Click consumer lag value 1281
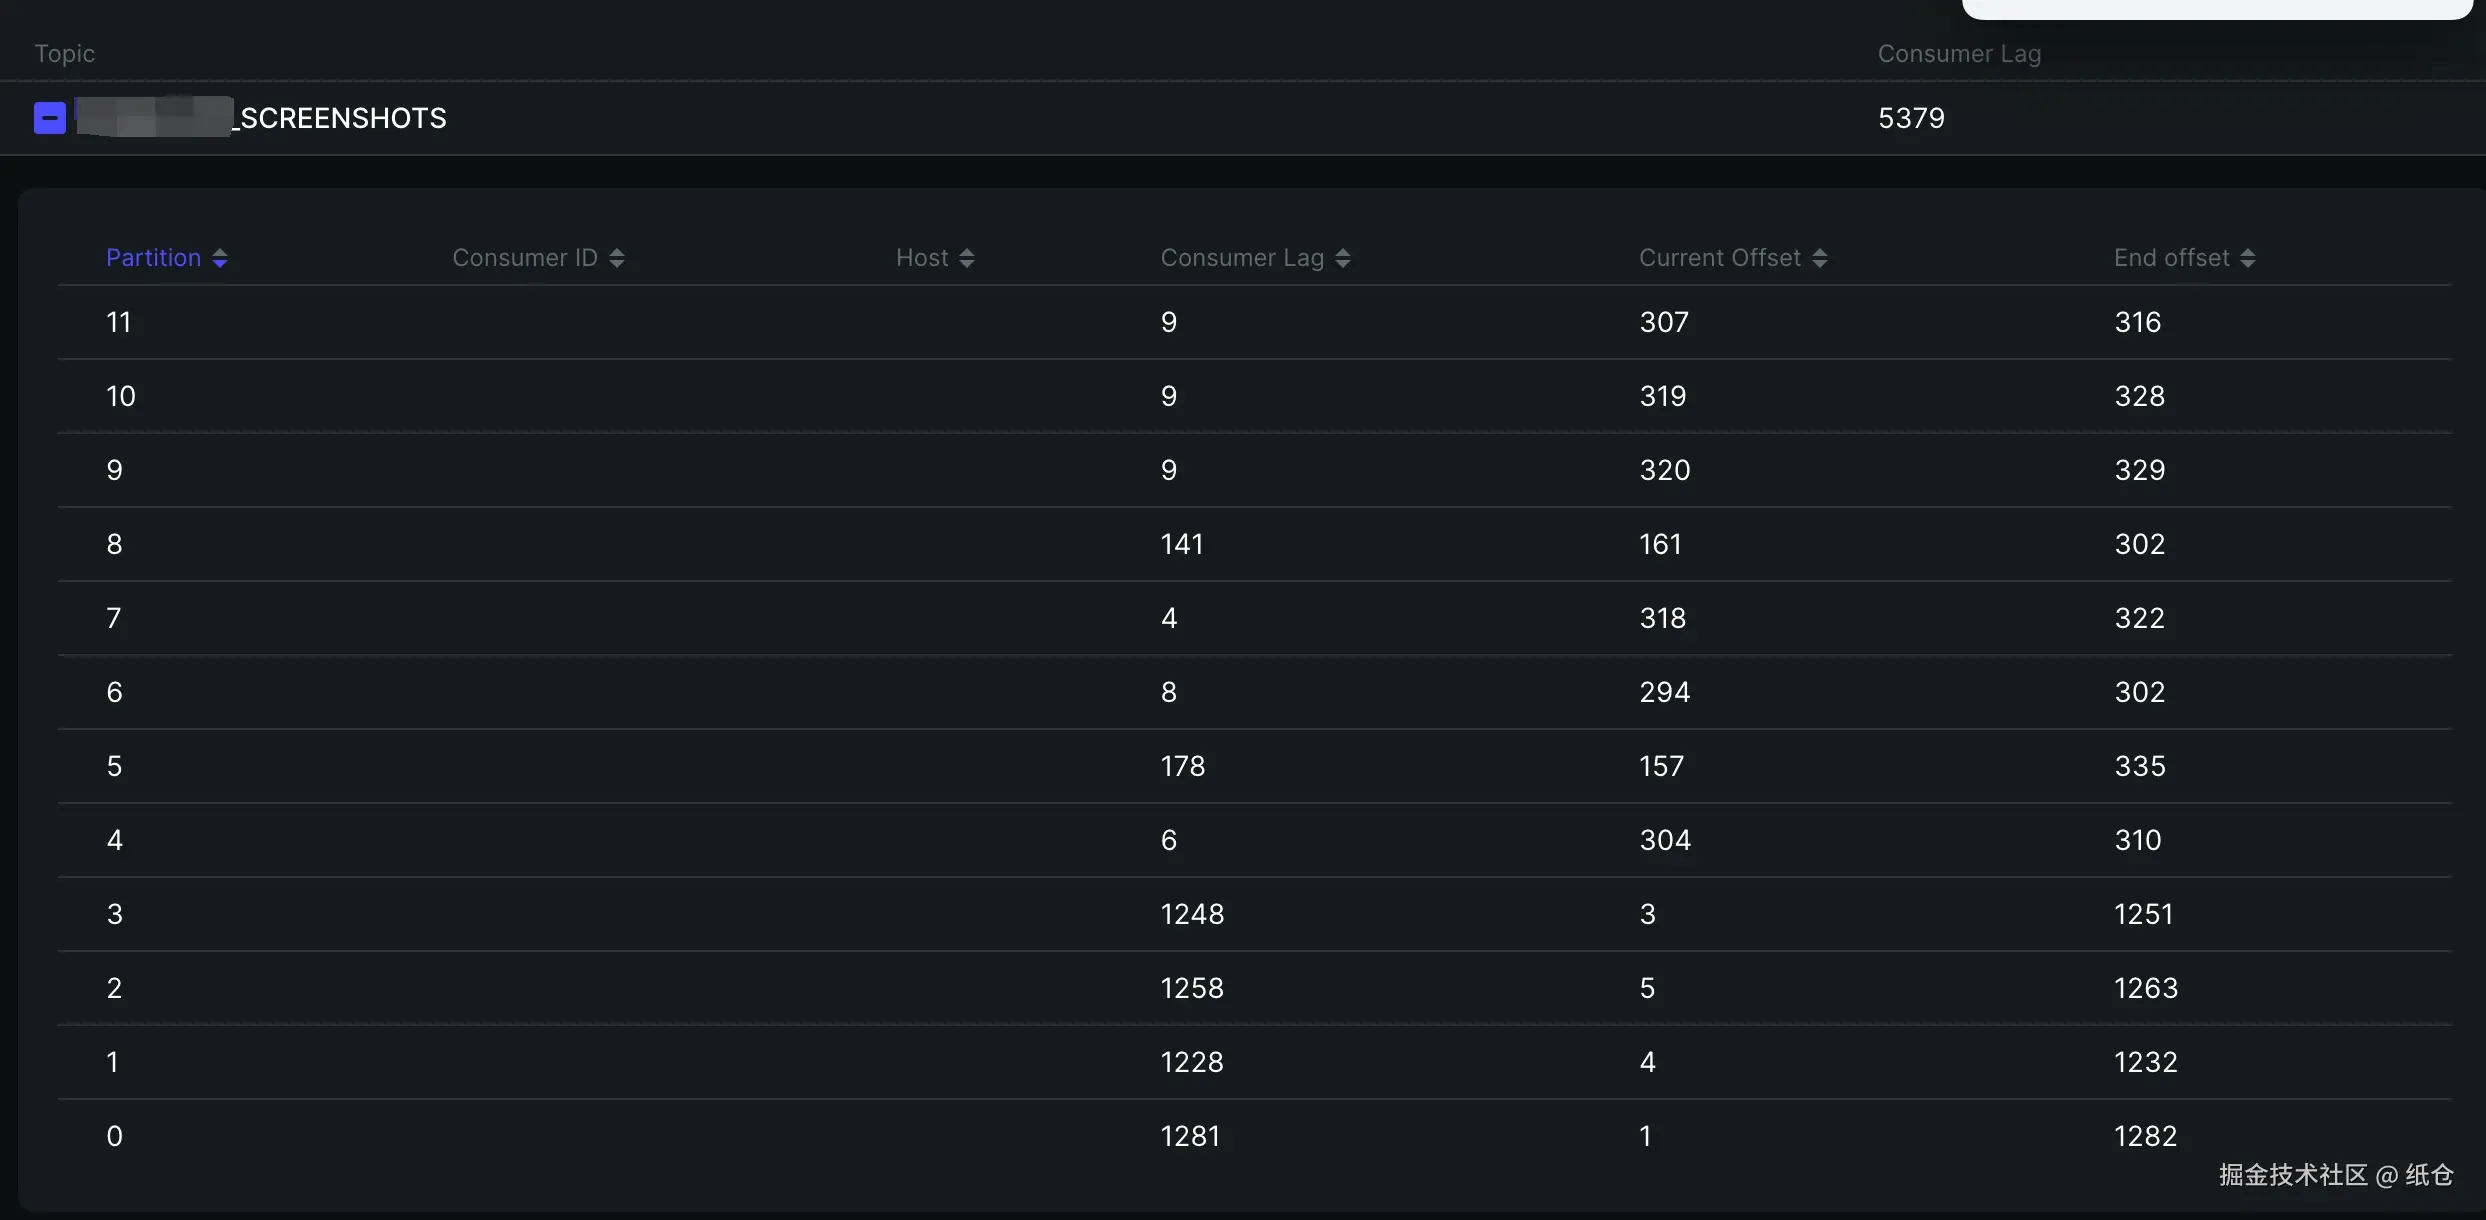 click(x=1190, y=1136)
